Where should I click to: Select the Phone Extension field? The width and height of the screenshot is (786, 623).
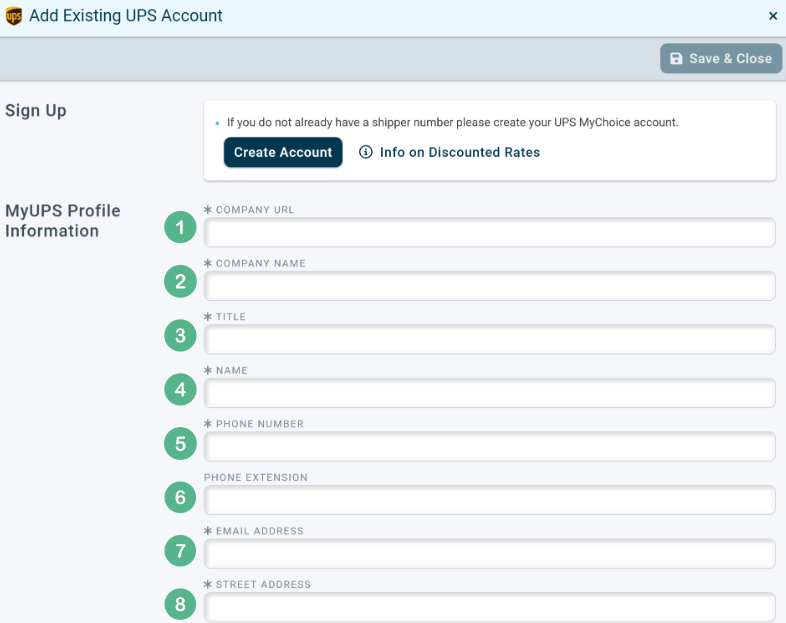[x=490, y=500]
